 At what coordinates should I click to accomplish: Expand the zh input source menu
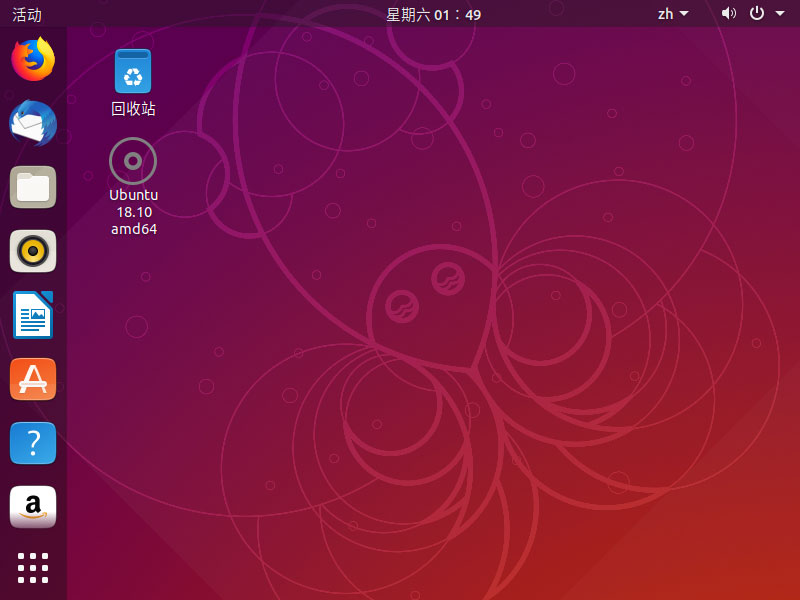click(x=668, y=14)
